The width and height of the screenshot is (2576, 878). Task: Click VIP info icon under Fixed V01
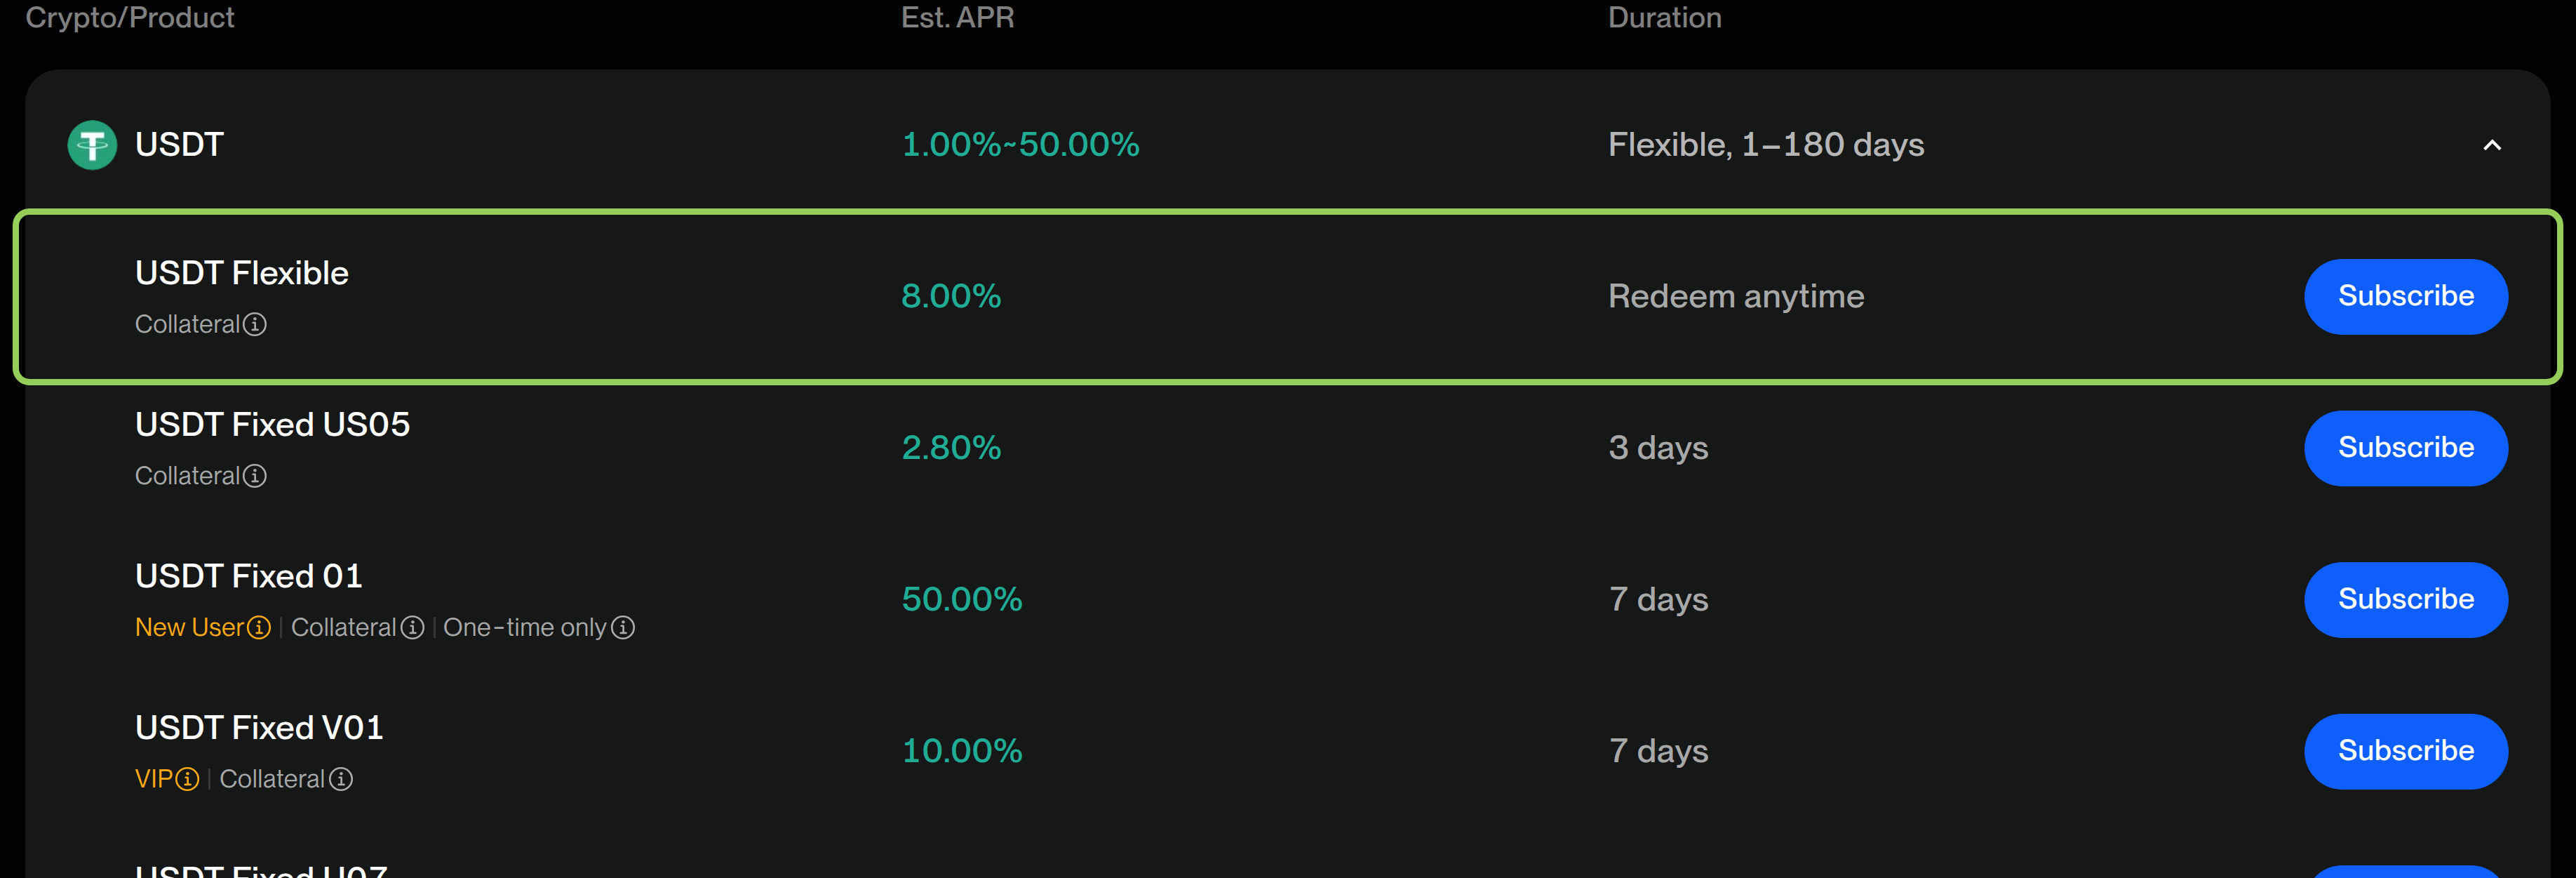tap(187, 779)
